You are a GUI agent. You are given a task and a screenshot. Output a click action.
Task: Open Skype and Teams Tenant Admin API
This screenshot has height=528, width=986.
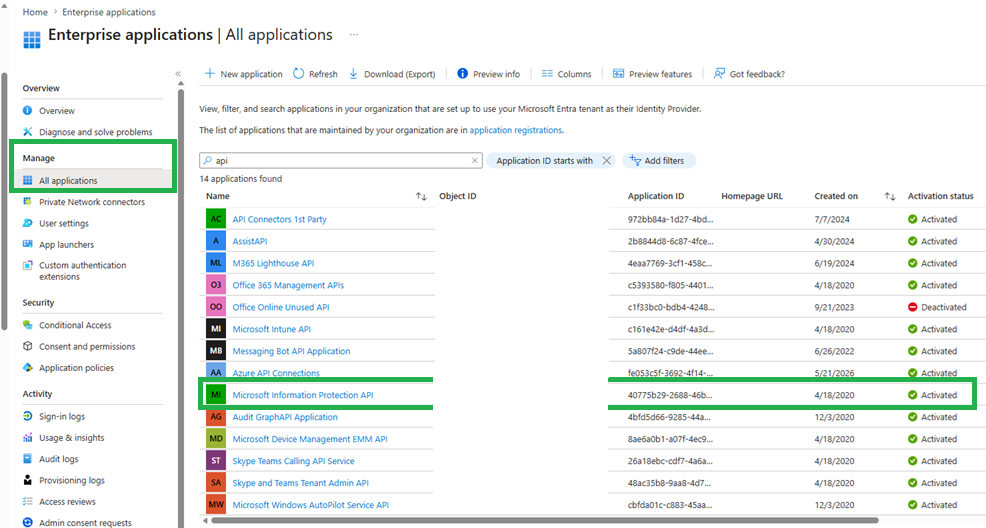click(301, 483)
